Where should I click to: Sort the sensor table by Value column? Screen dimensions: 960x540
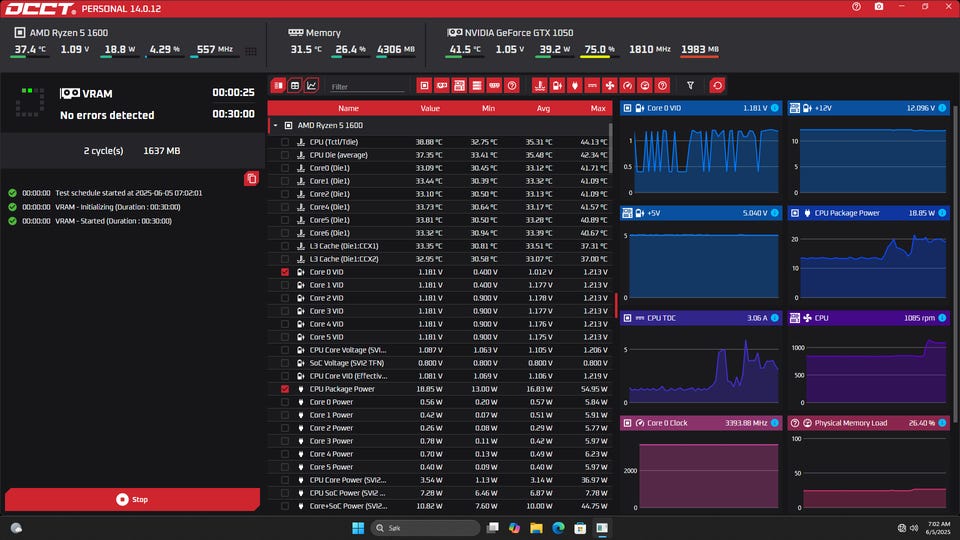[x=430, y=108]
